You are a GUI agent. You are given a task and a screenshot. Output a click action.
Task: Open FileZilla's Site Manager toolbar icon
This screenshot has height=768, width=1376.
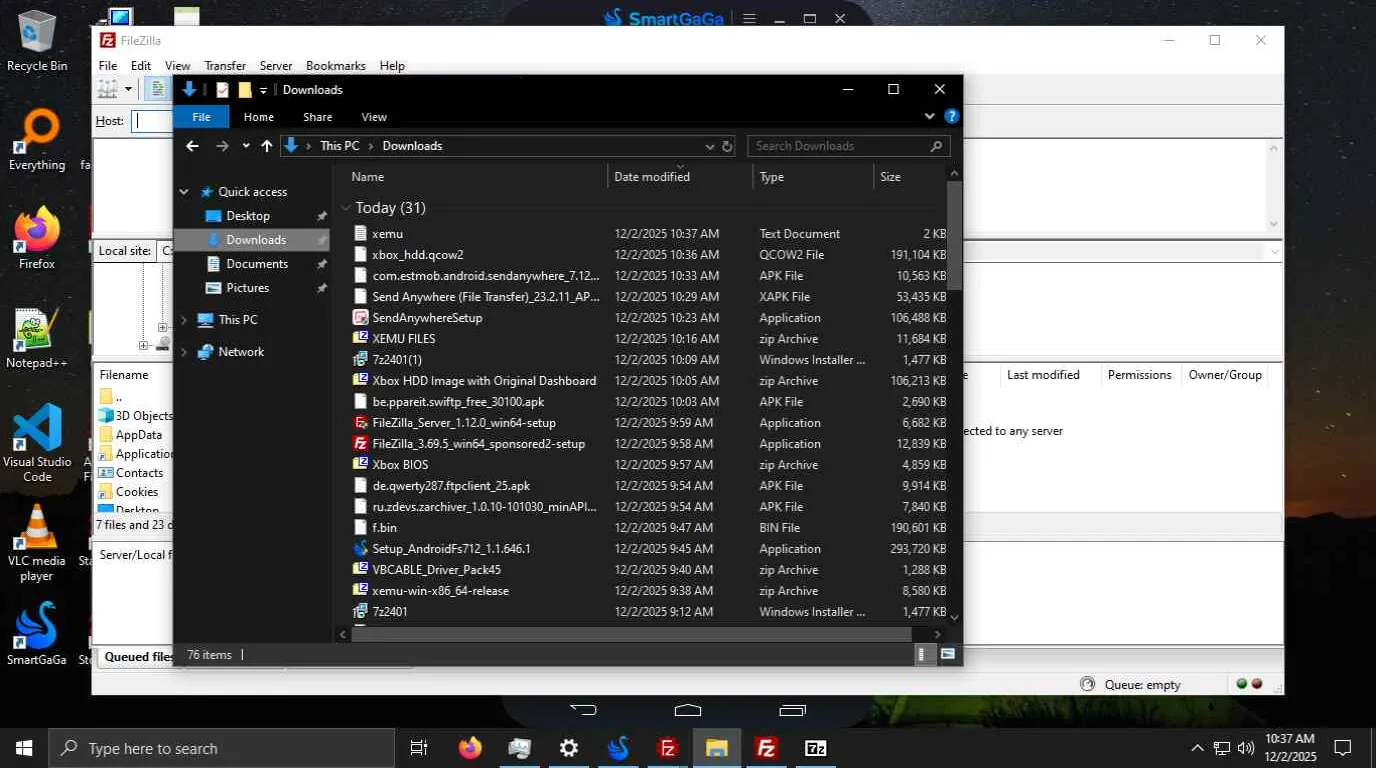click(108, 89)
